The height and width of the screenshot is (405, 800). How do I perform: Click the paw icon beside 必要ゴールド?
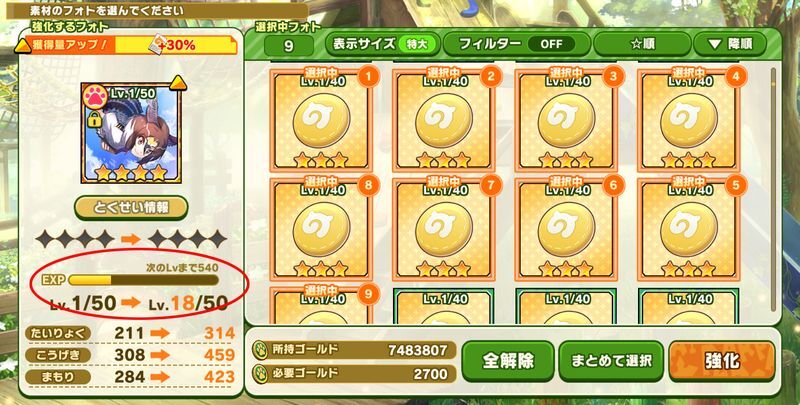(260, 373)
